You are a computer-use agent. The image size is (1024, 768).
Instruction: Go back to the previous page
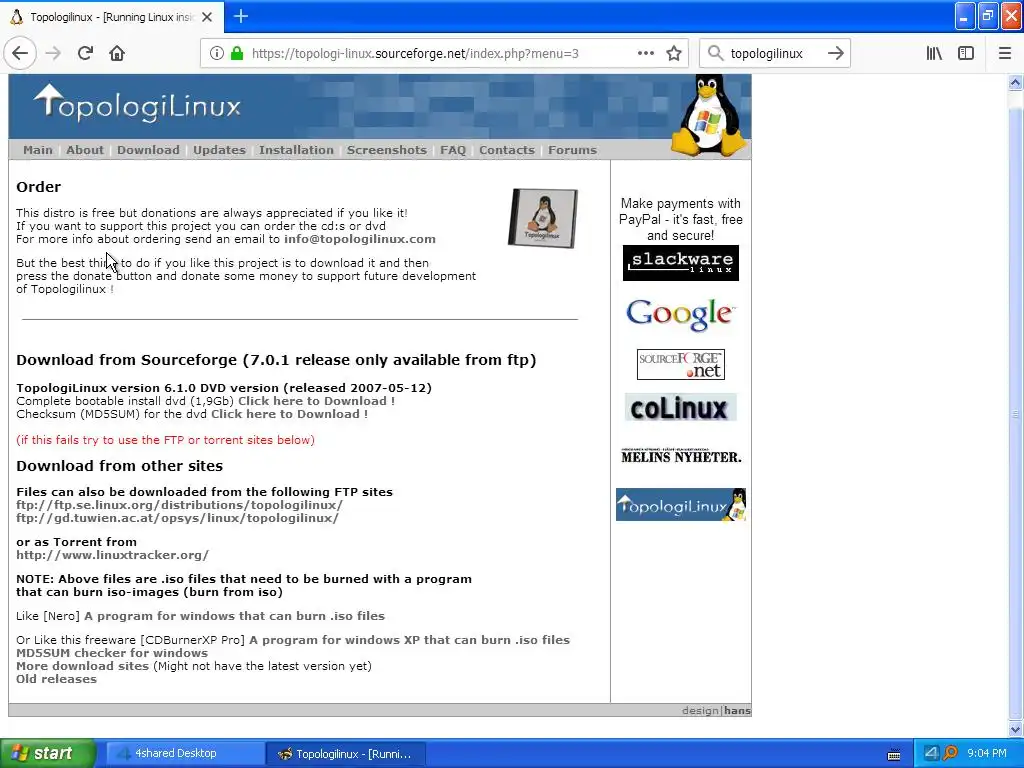20,53
